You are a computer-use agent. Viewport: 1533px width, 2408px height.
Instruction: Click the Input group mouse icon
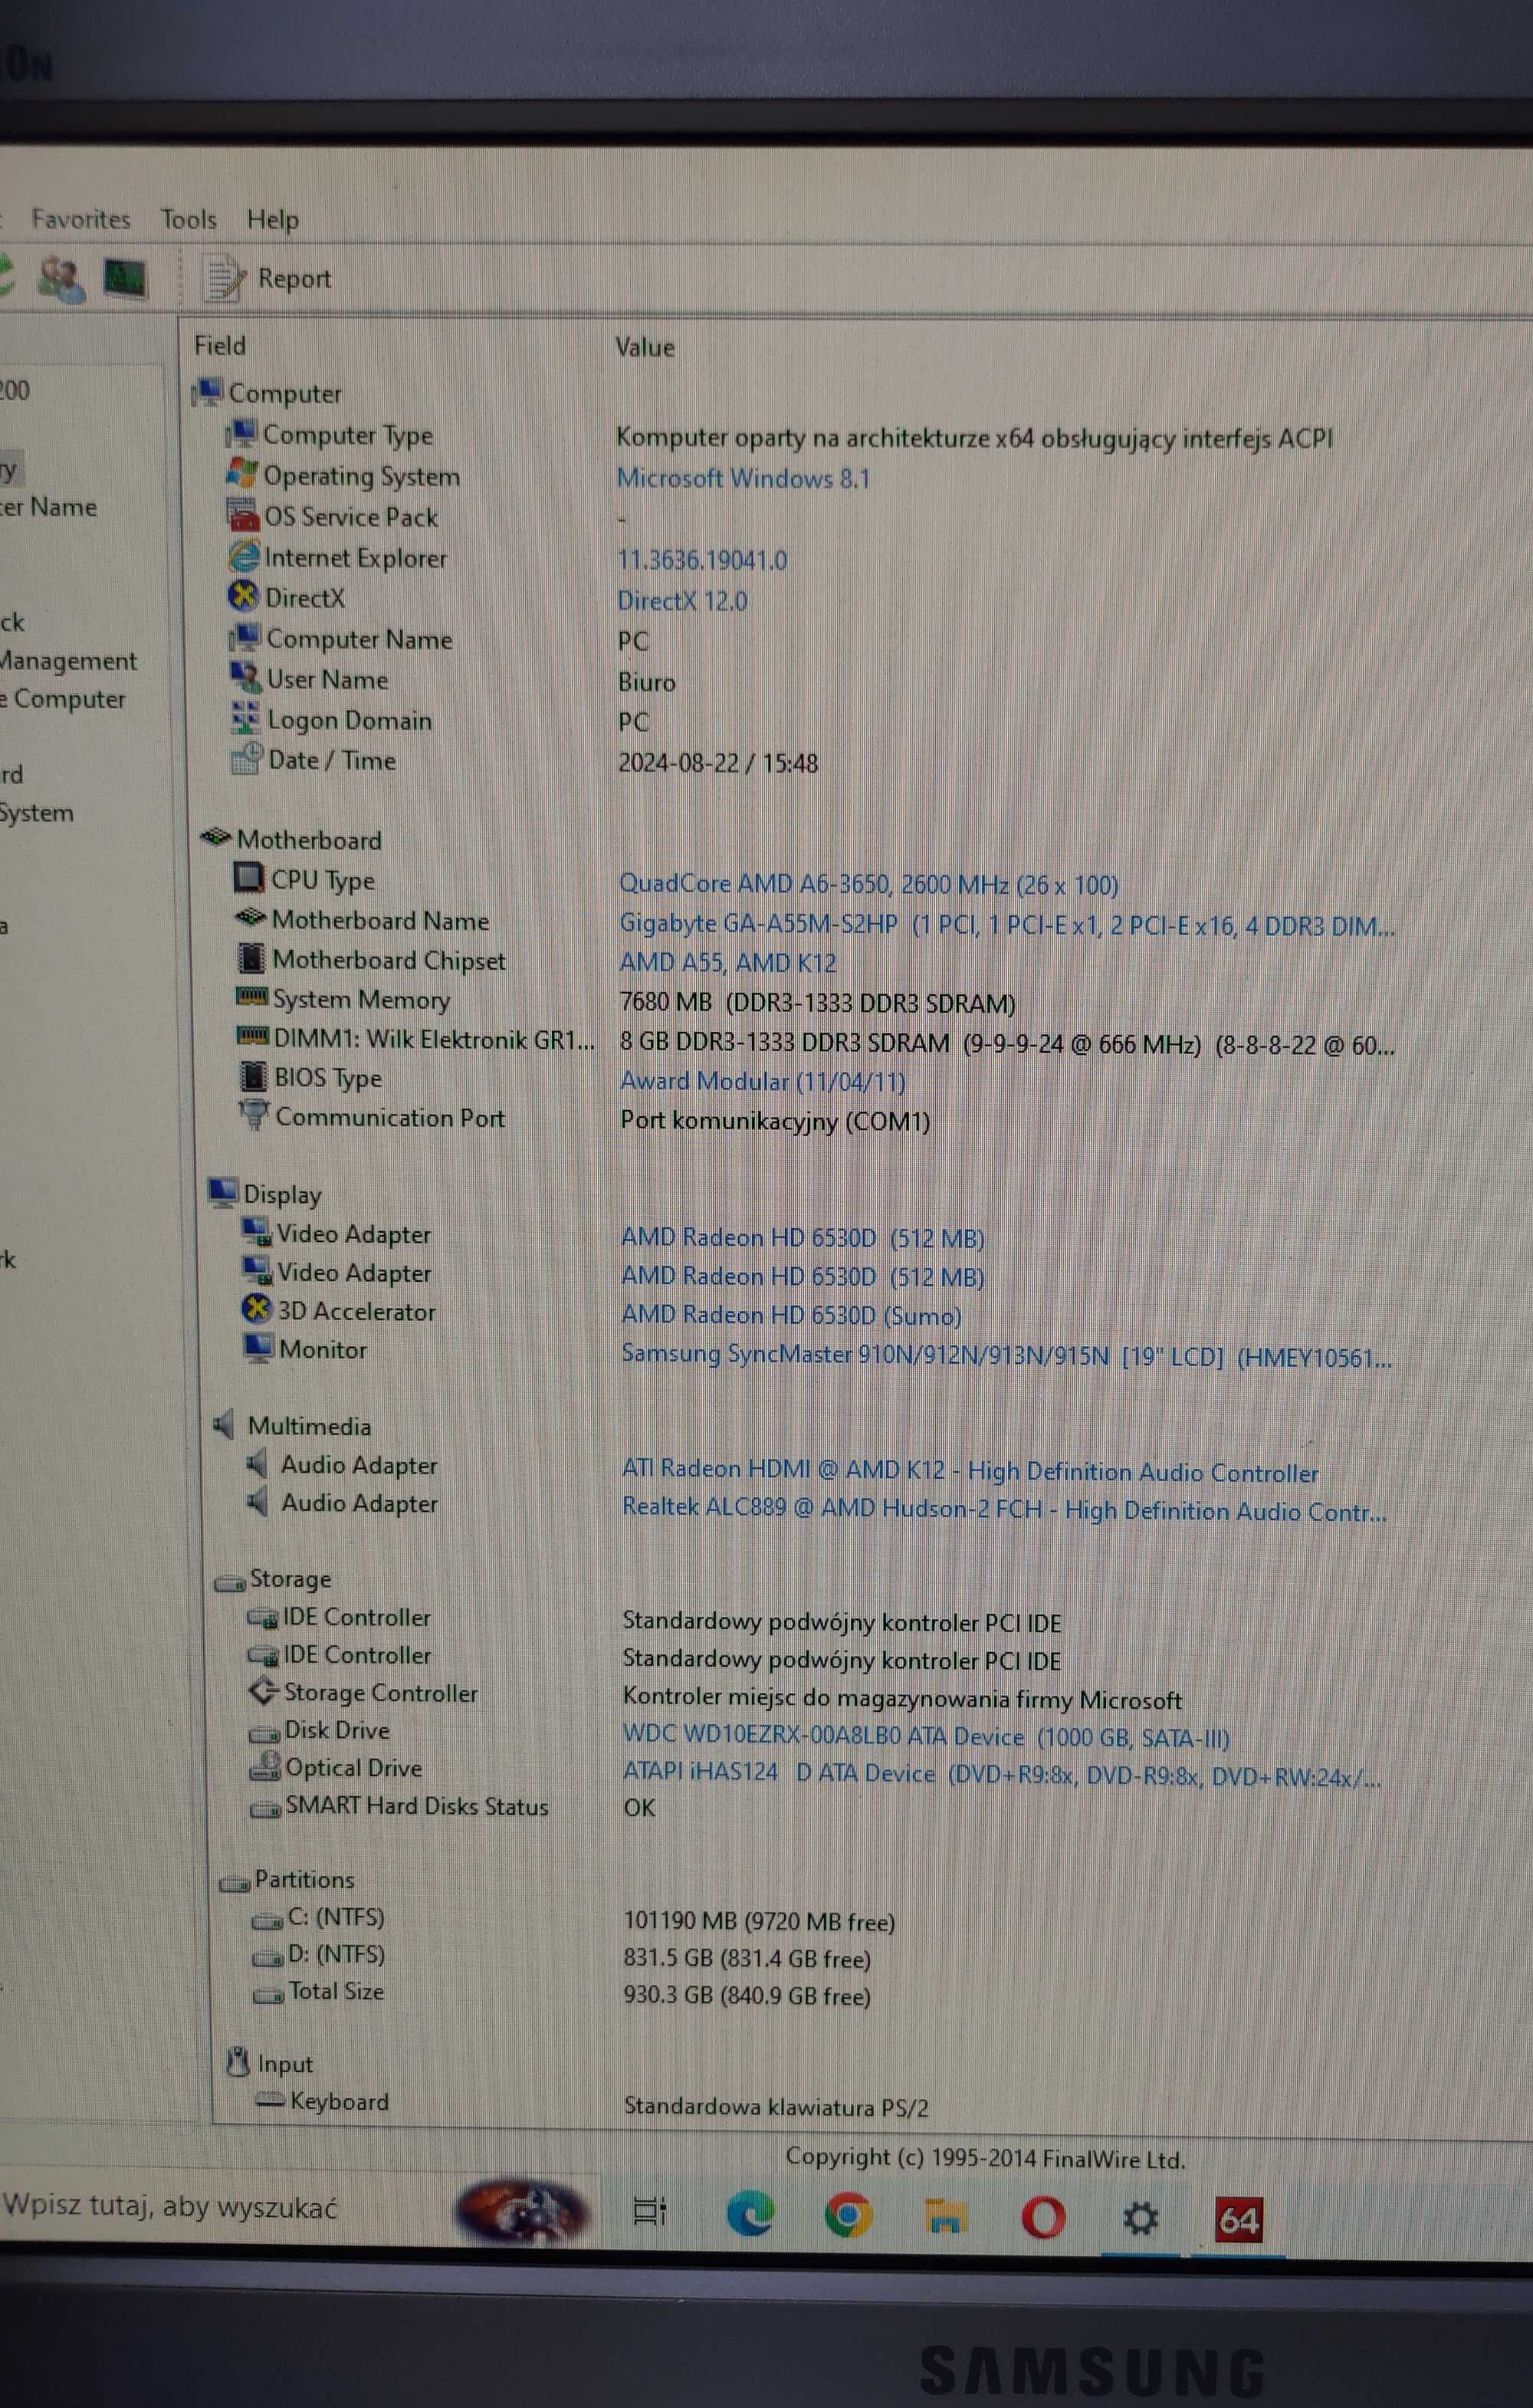point(238,2062)
